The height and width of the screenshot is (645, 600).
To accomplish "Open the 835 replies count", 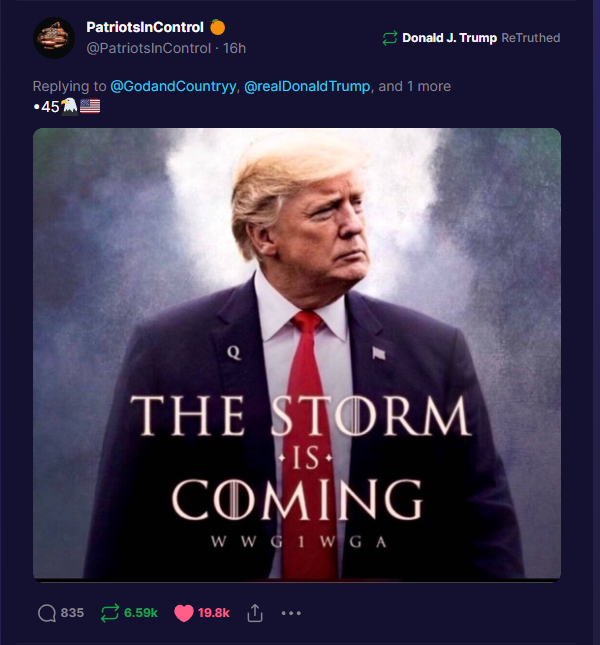I will tap(72, 613).
